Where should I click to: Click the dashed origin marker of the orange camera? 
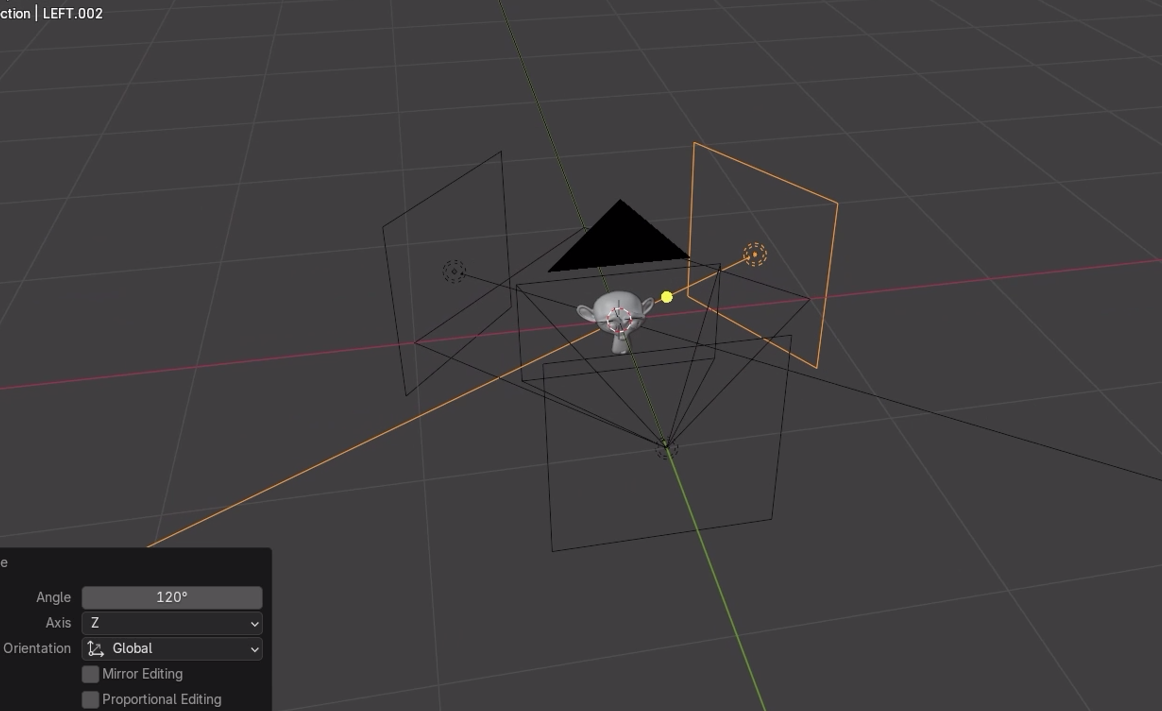tap(753, 255)
